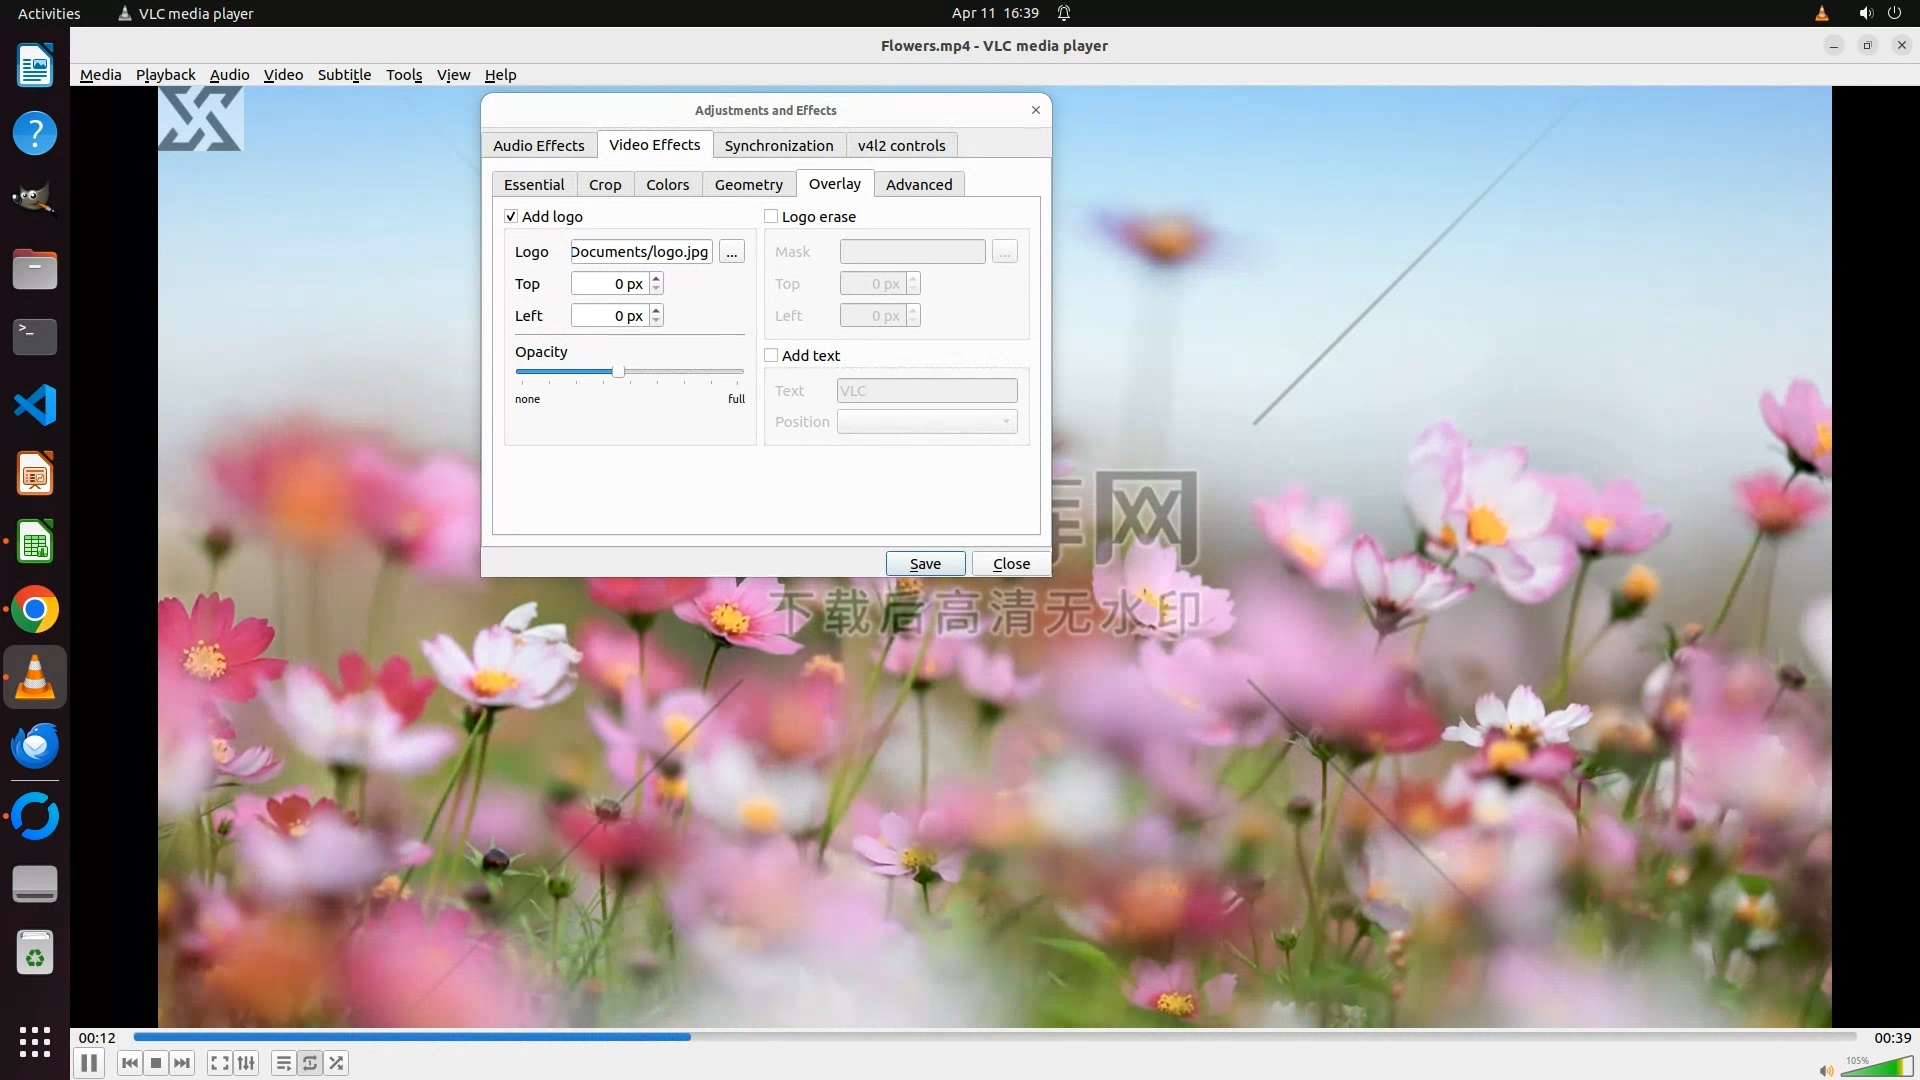Switch to the Geometry tab
Image resolution: width=1920 pixels, height=1080 pixels.
coord(748,184)
